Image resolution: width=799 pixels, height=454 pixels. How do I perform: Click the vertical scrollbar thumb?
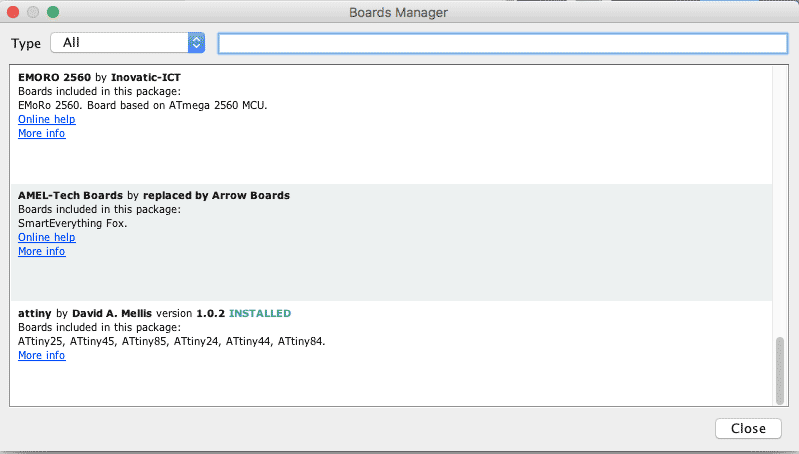point(780,368)
